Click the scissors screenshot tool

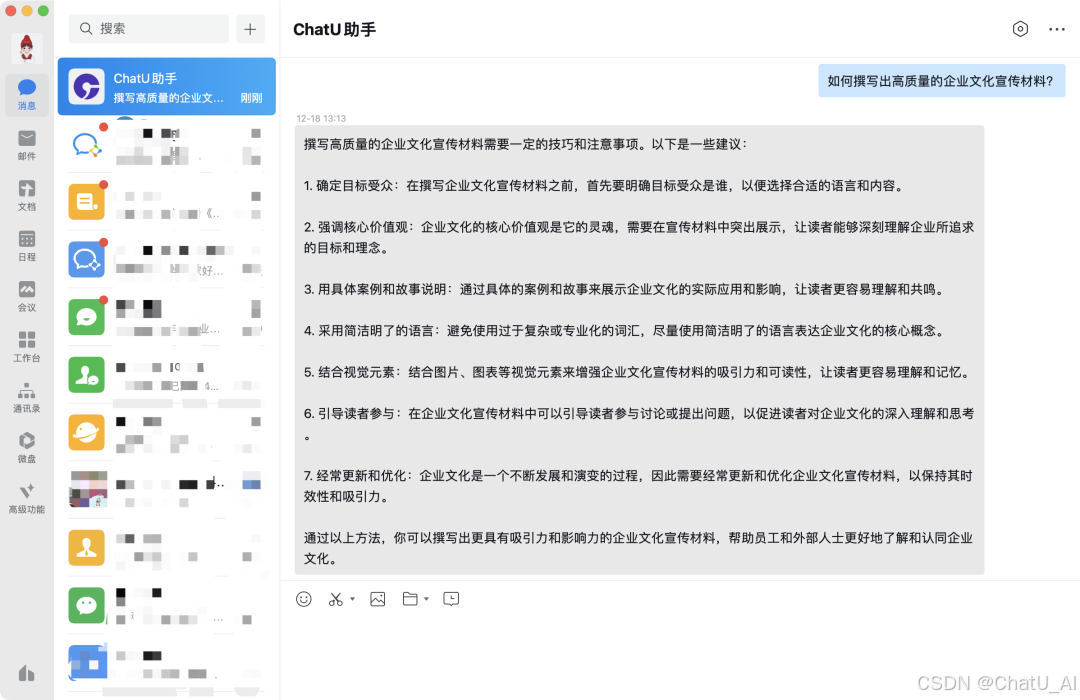pyautogui.click(x=335, y=599)
